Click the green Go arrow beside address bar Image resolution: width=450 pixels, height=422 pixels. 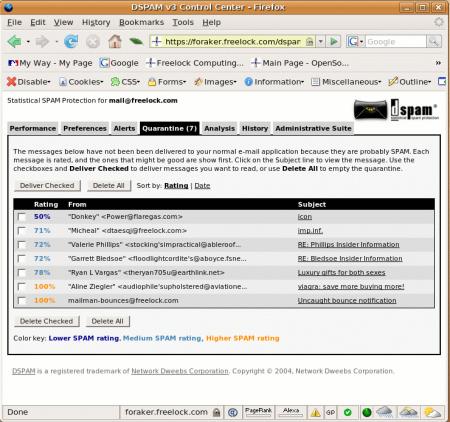pyautogui.click(x=334, y=42)
